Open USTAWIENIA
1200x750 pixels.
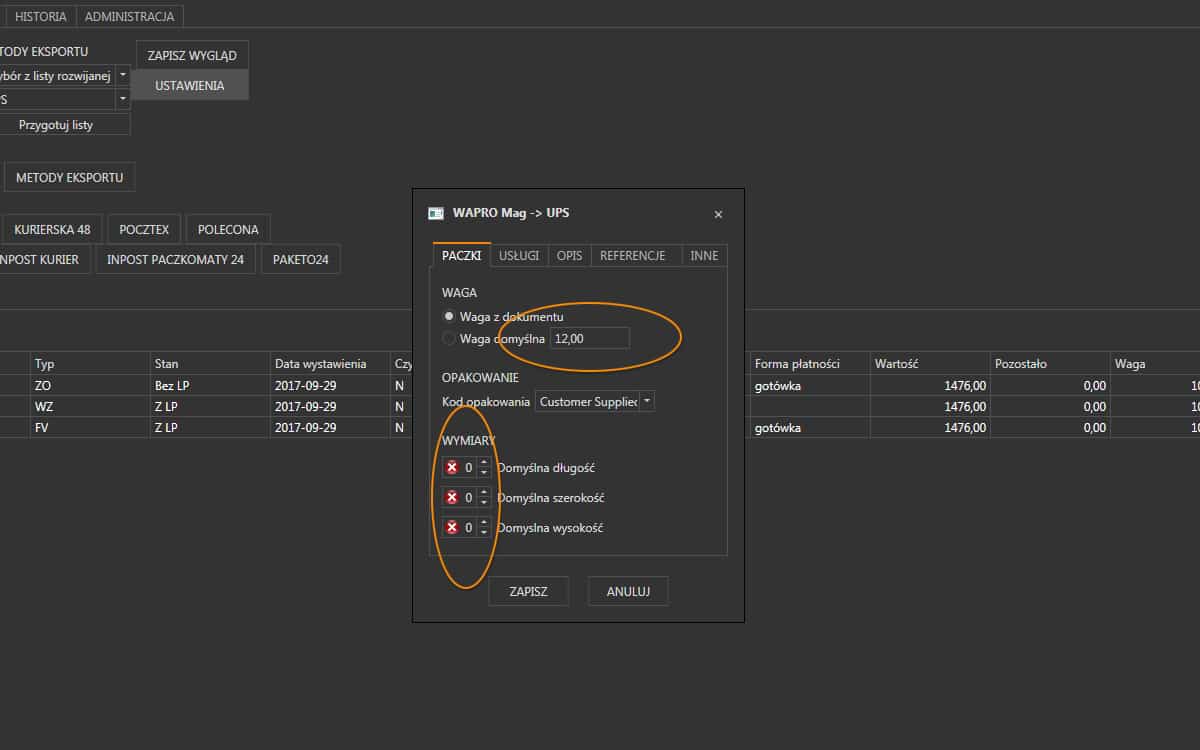[190, 85]
